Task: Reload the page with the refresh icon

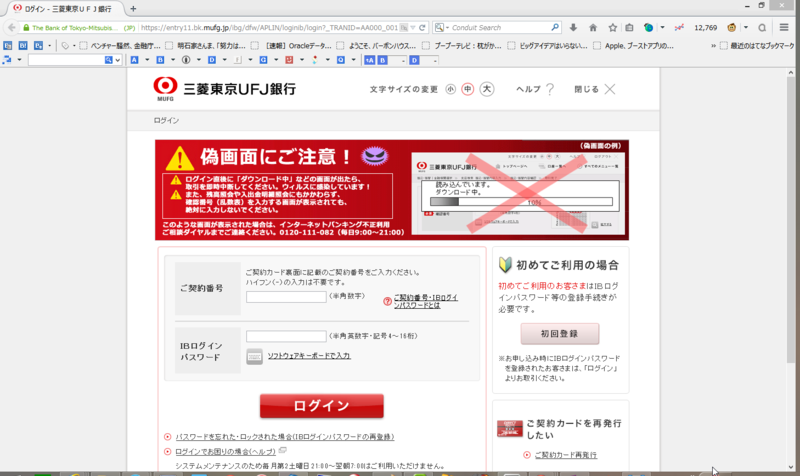Action: [422, 28]
